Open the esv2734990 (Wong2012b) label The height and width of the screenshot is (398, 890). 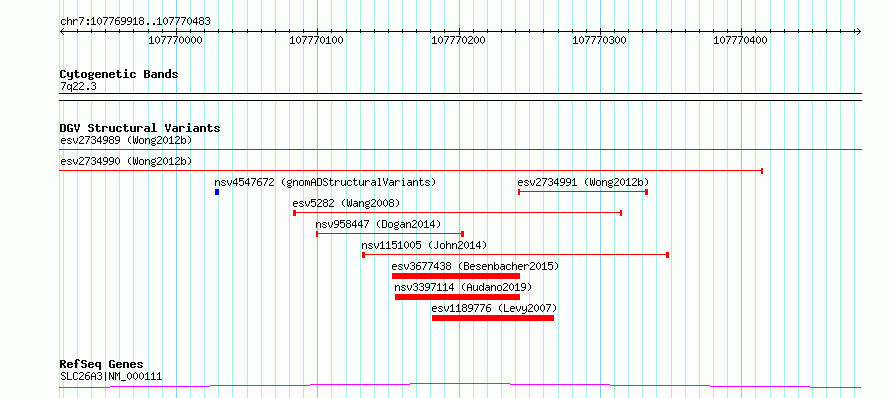click(x=126, y=161)
